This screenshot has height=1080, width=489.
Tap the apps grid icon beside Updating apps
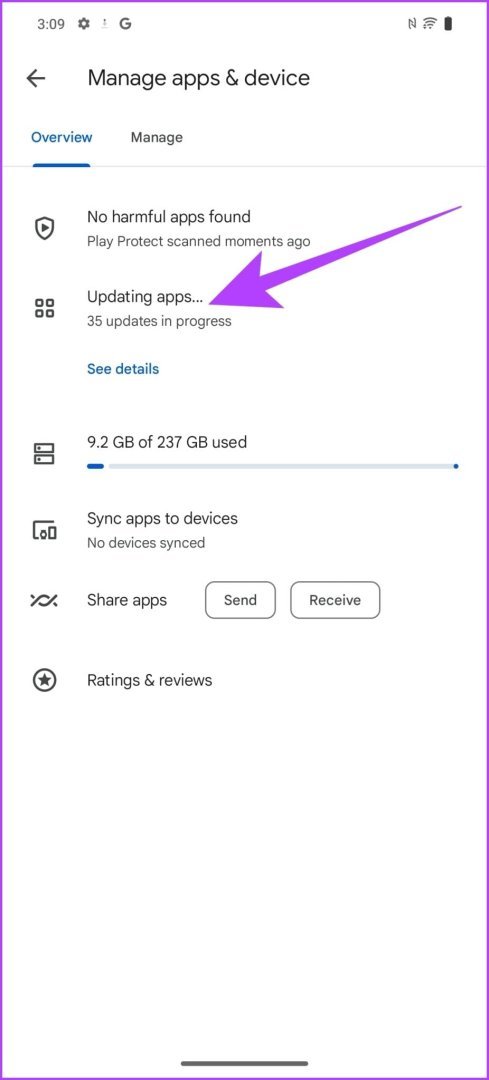click(44, 308)
